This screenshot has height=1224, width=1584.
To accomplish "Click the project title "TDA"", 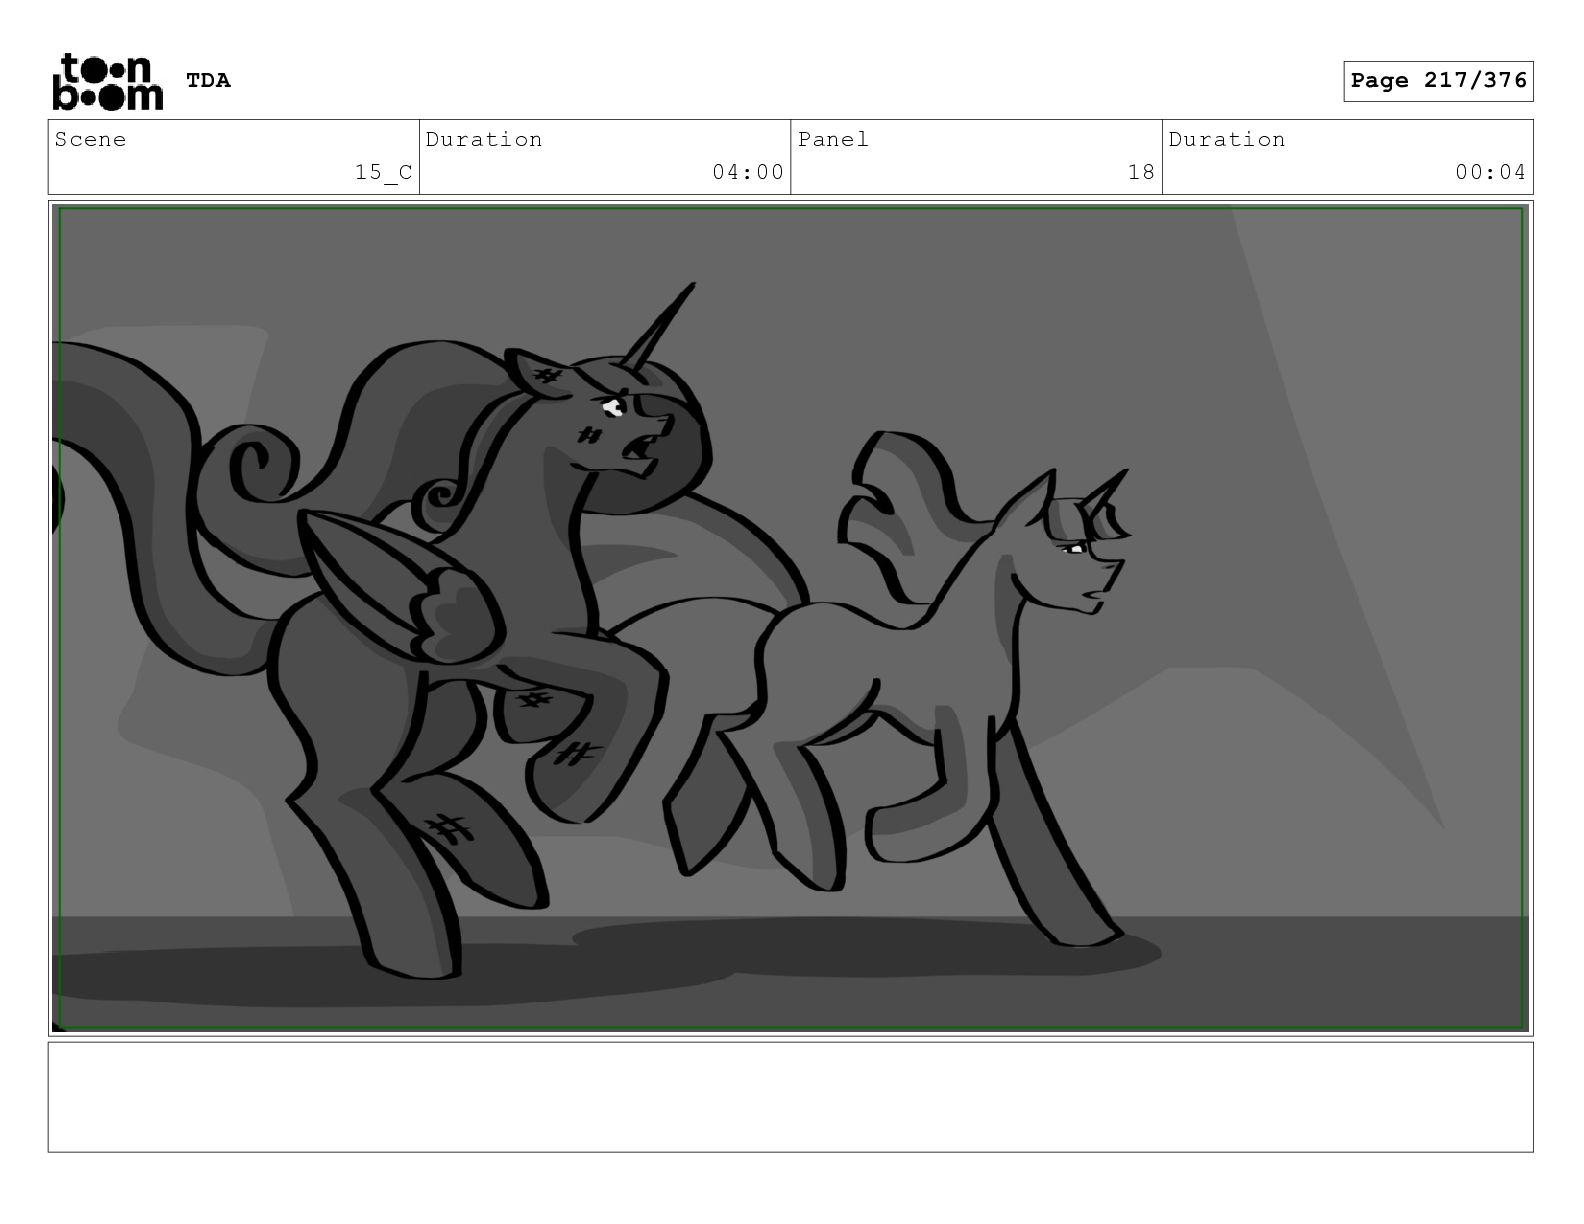I will point(208,80).
